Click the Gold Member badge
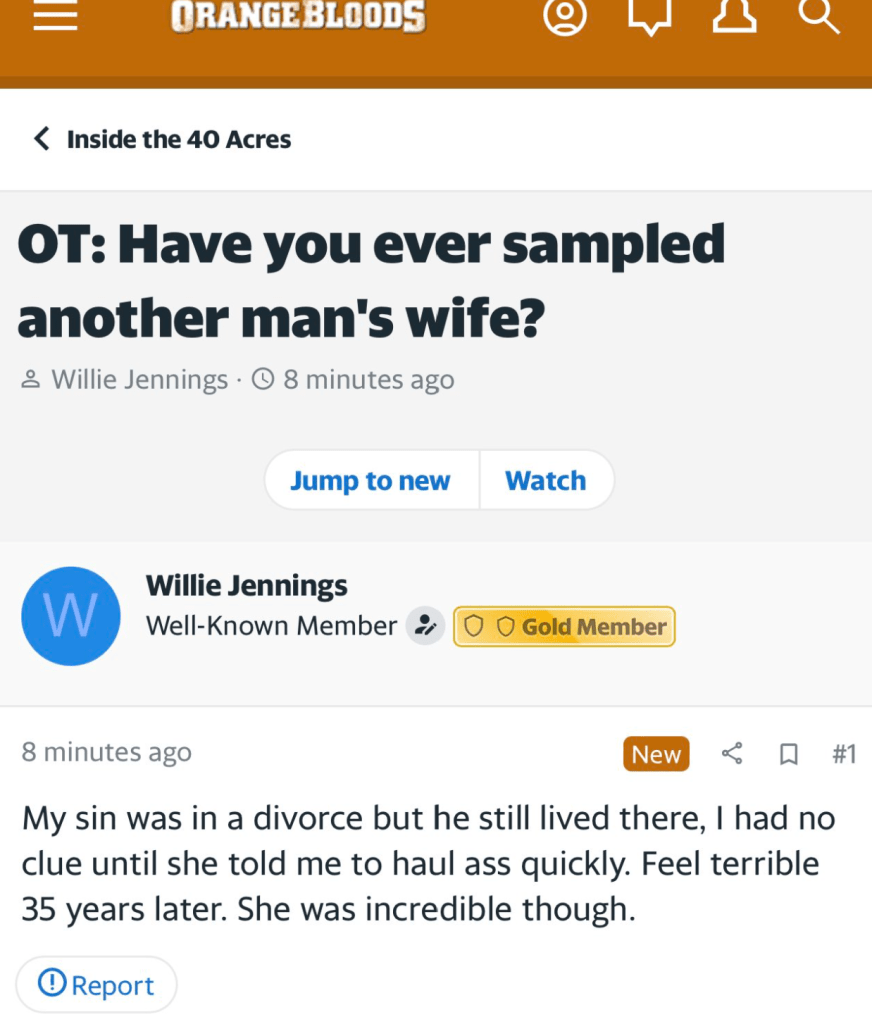The width and height of the screenshot is (872, 1024). tap(564, 626)
